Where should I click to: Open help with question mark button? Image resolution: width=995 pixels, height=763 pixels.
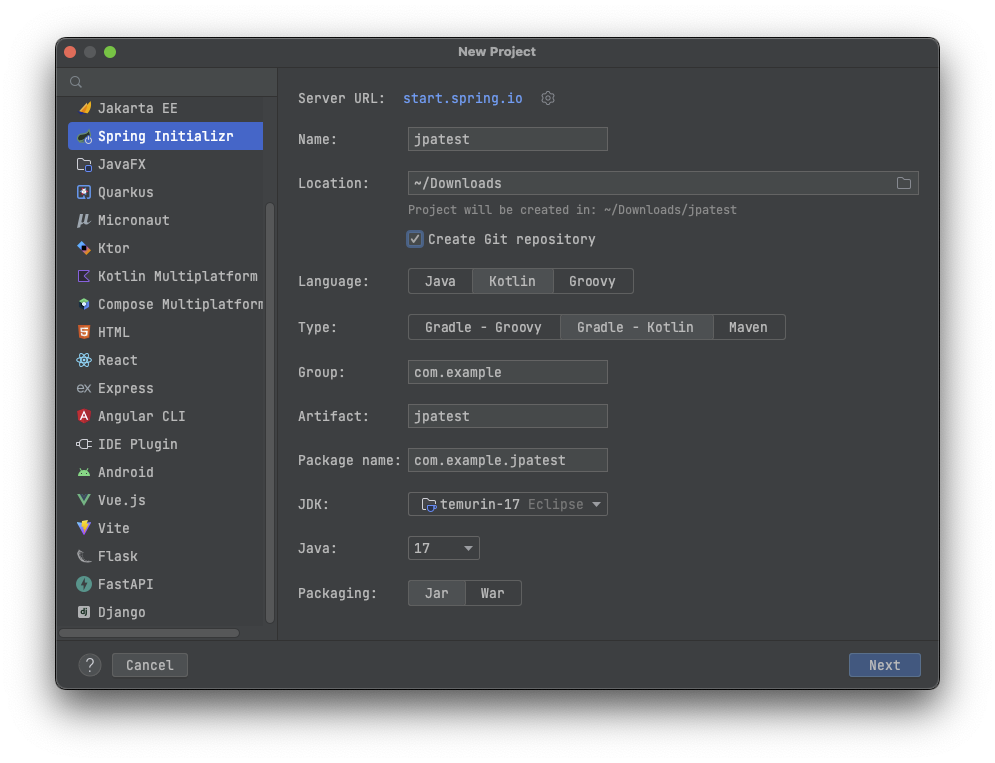pos(90,665)
